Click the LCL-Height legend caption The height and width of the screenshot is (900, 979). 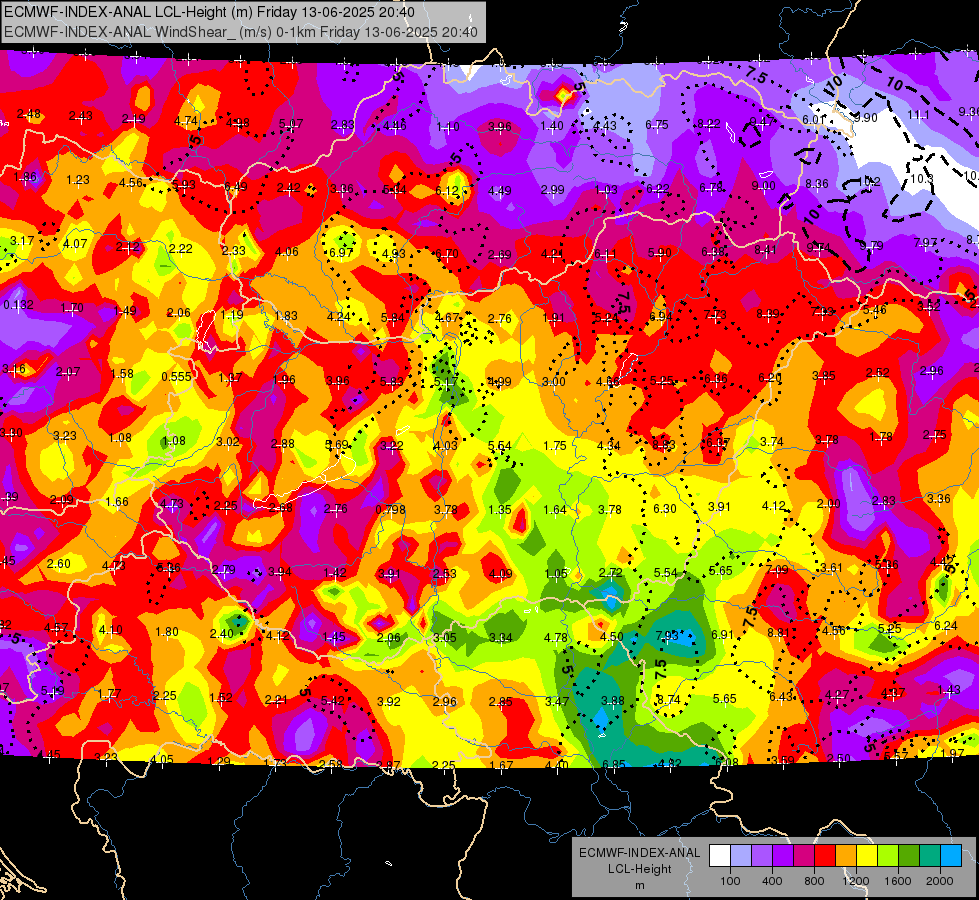[x=639, y=869]
